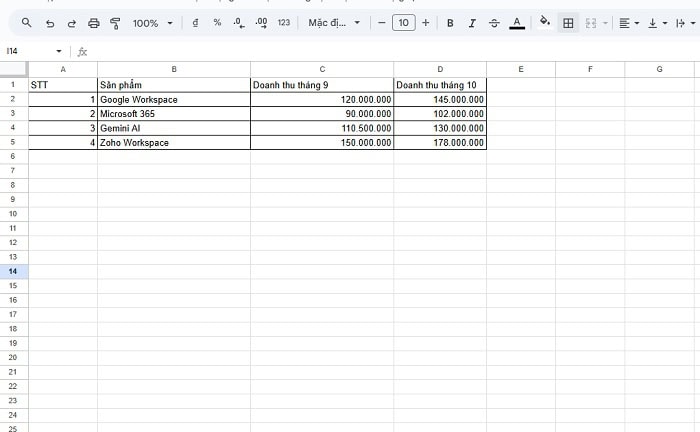
Task: Toggle italic formatting
Action: click(x=472, y=23)
